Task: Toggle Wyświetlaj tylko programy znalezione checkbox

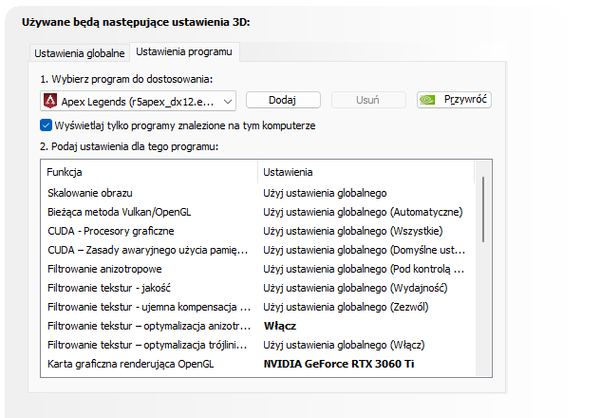Action: click(x=46, y=125)
